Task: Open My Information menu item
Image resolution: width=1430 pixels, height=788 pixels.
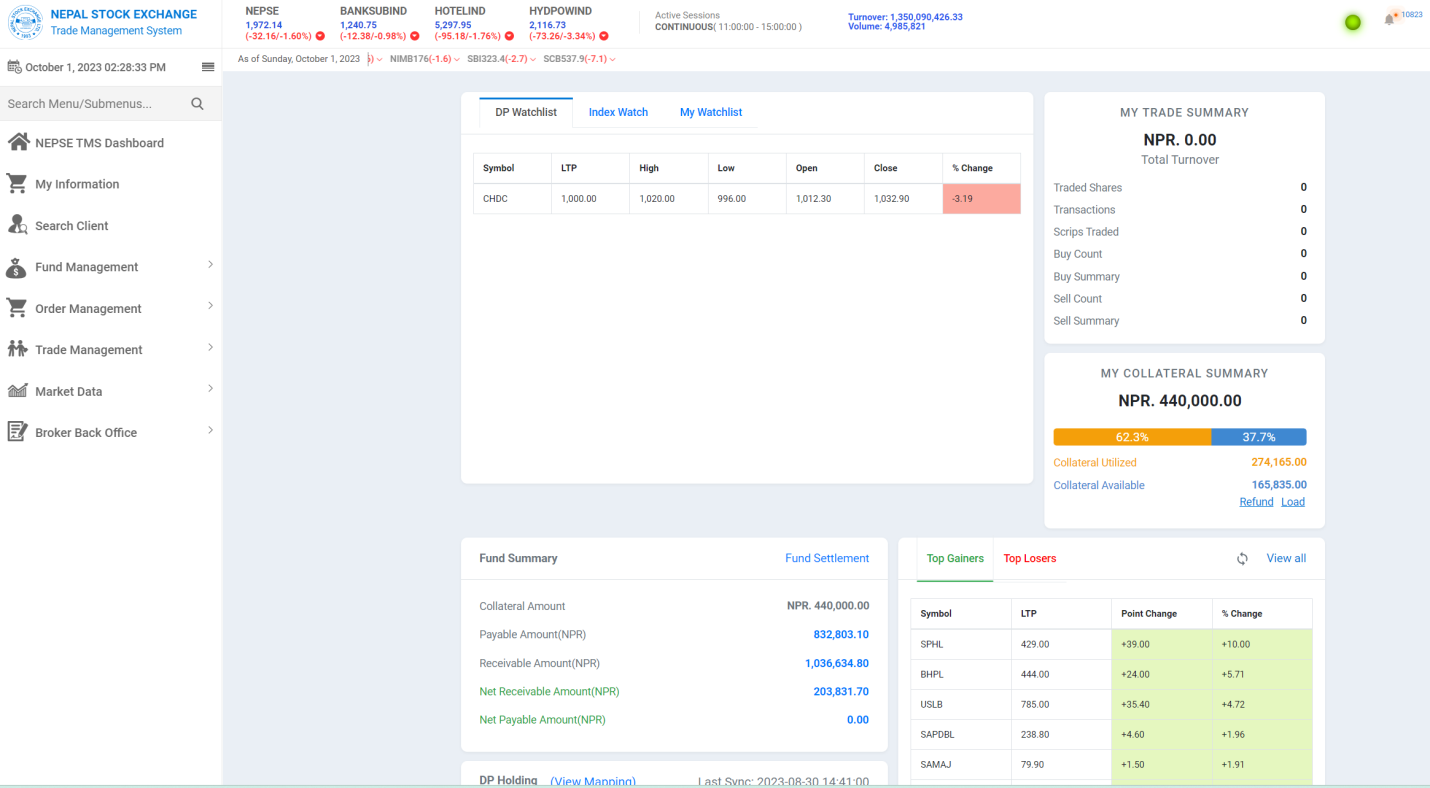Action: point(77,184)
